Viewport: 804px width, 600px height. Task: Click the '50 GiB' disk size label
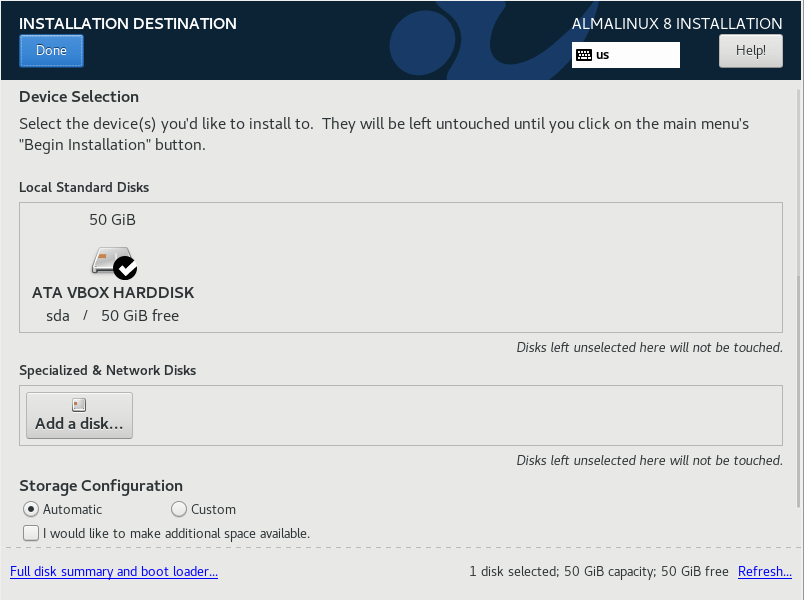(x=112, y=219)
